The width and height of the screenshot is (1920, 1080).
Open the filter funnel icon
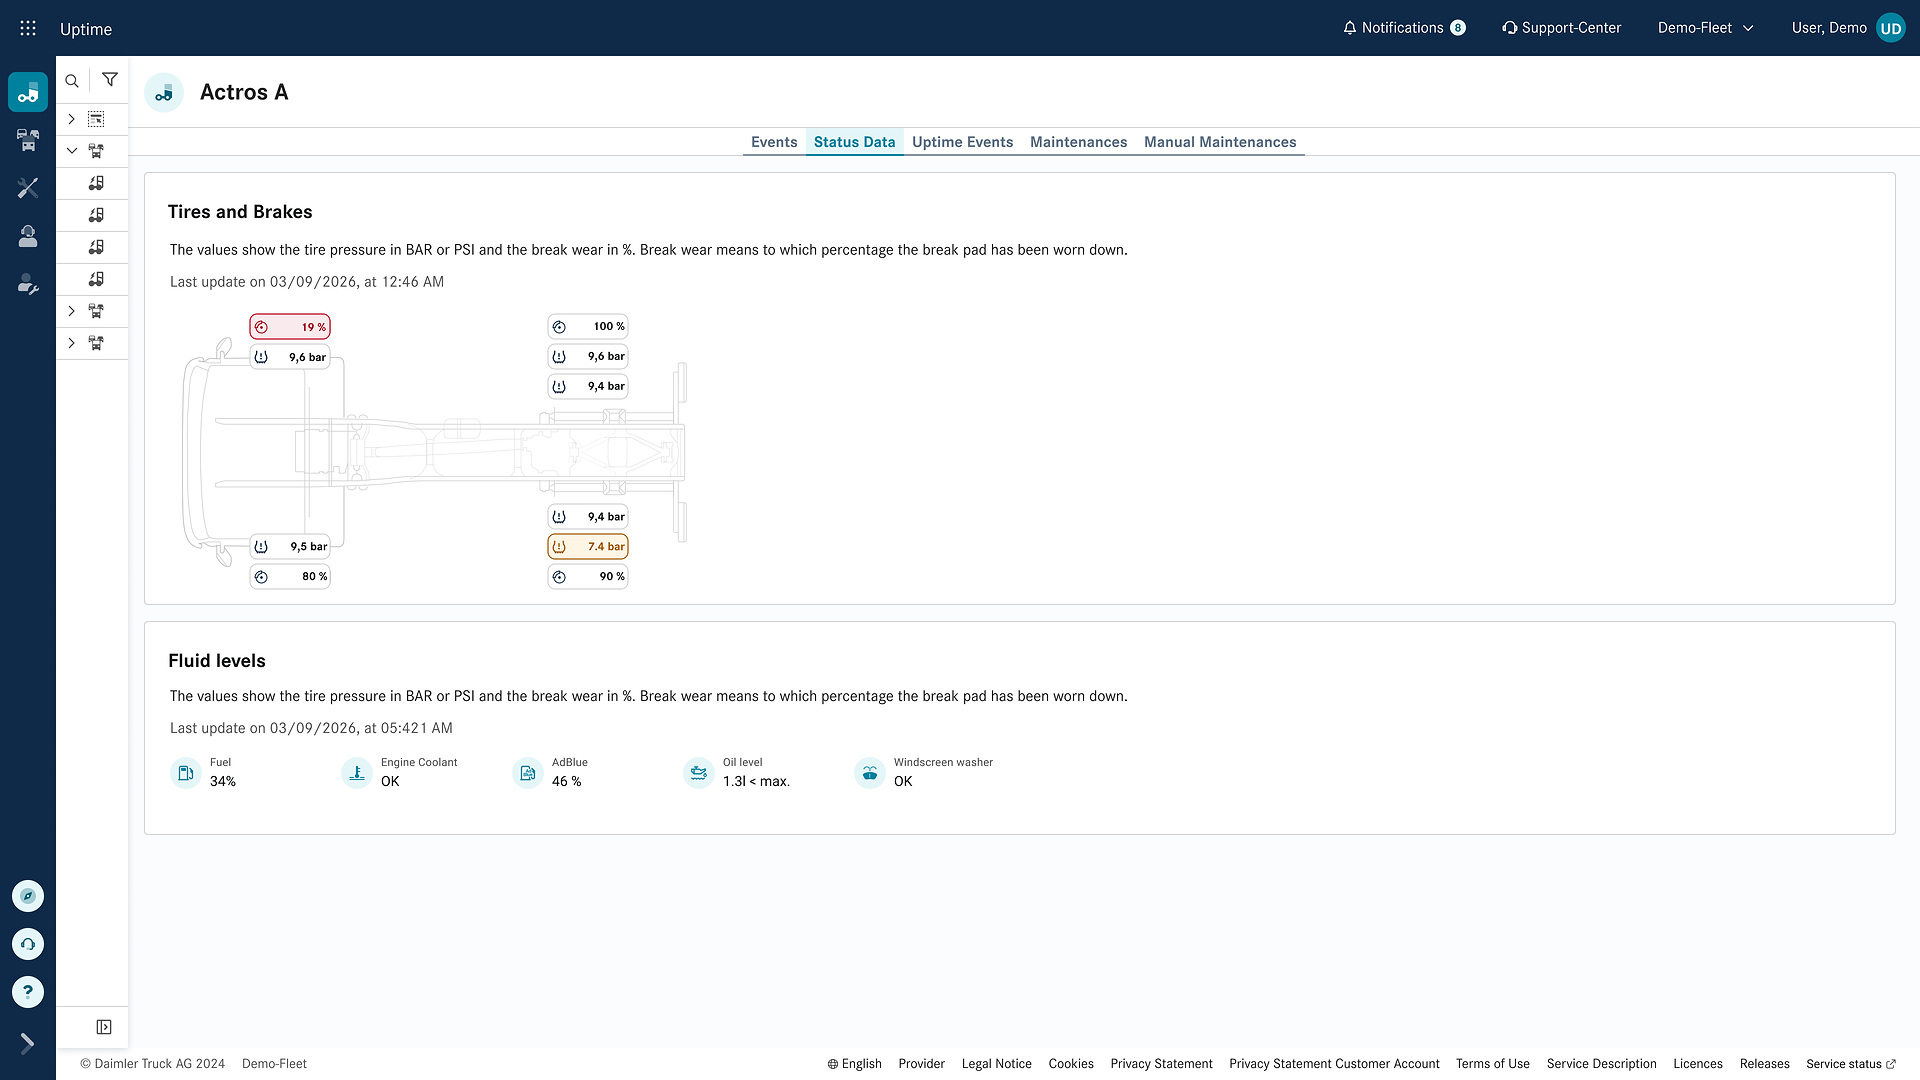(110, 80)
